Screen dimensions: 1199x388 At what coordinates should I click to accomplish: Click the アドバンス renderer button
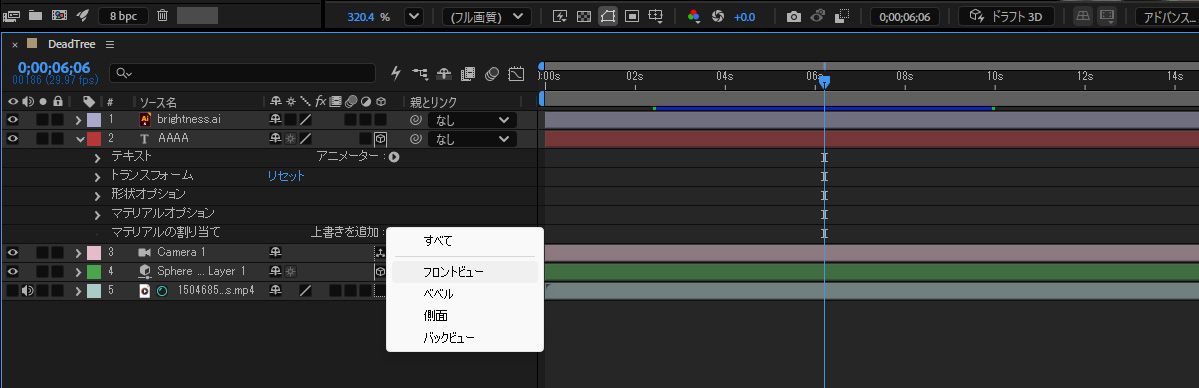click(1166, 17)
